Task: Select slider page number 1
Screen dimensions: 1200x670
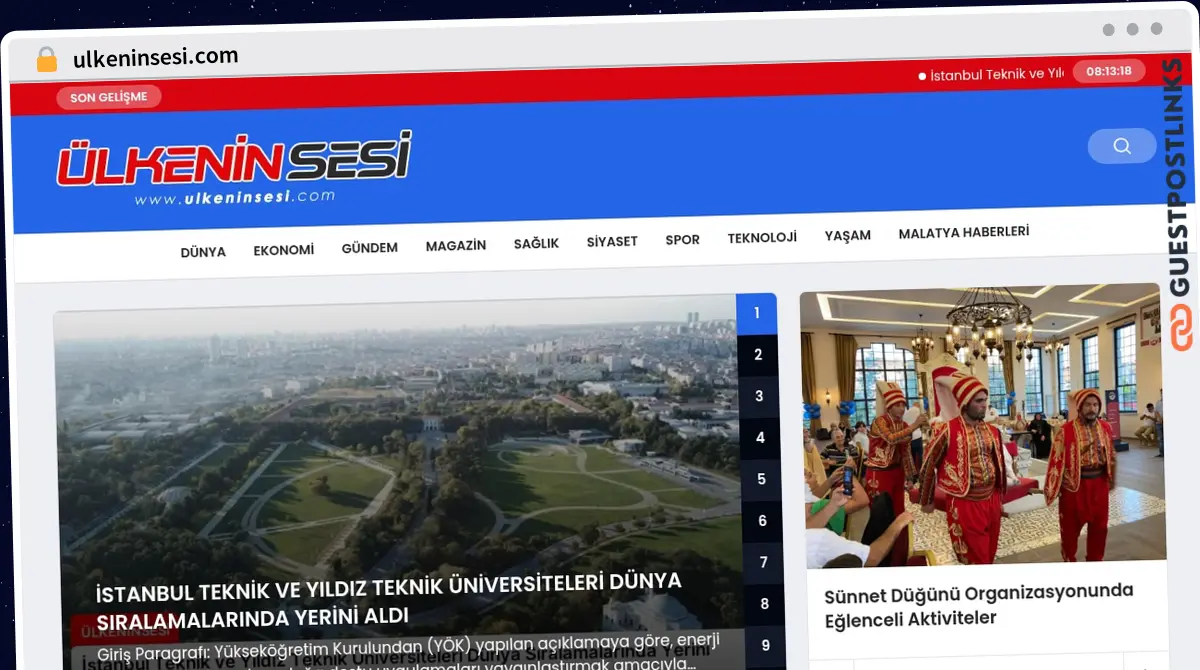Action: (757, 313)
